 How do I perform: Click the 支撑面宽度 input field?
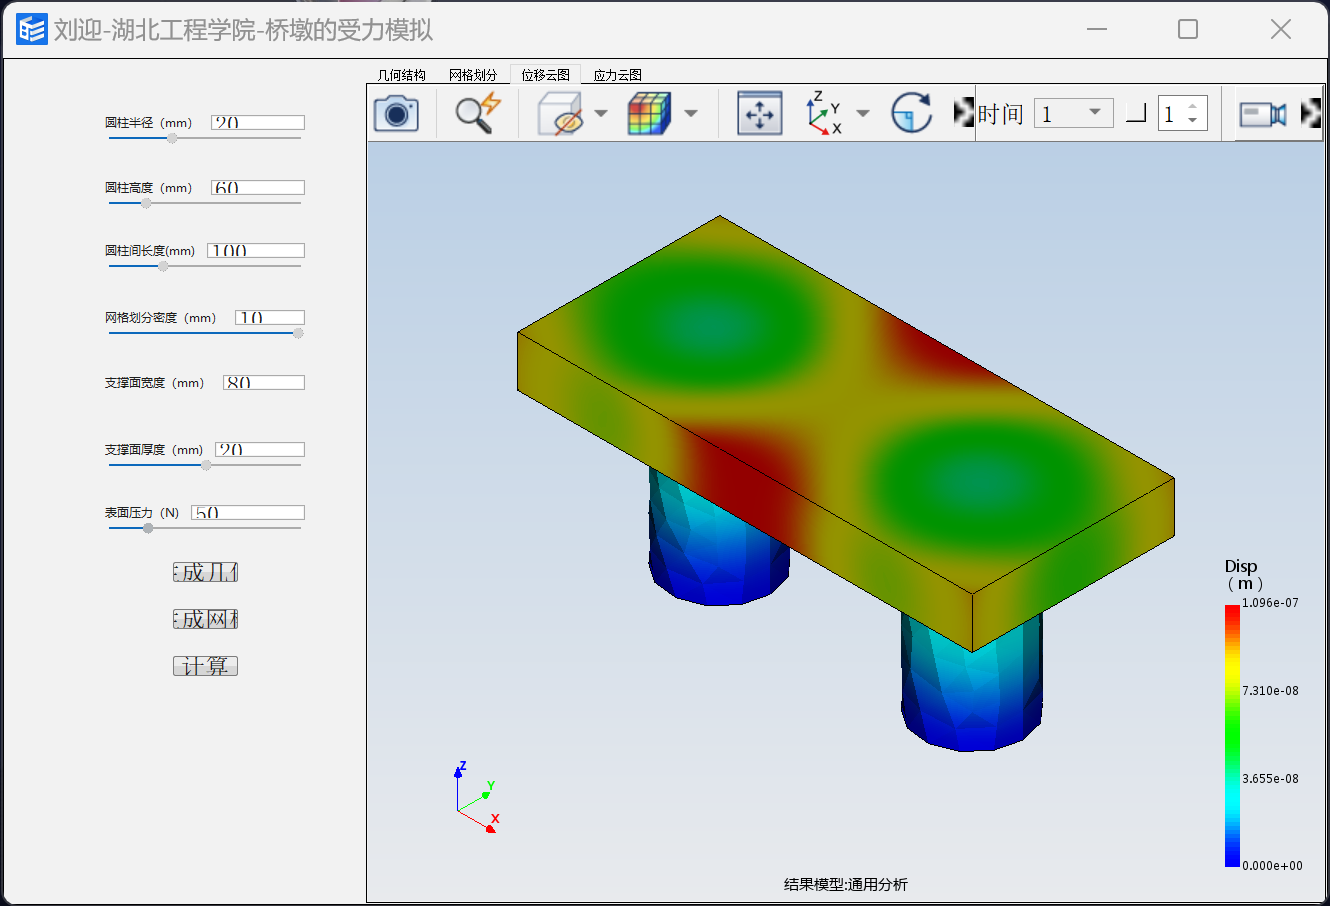(x=264, y=382)
